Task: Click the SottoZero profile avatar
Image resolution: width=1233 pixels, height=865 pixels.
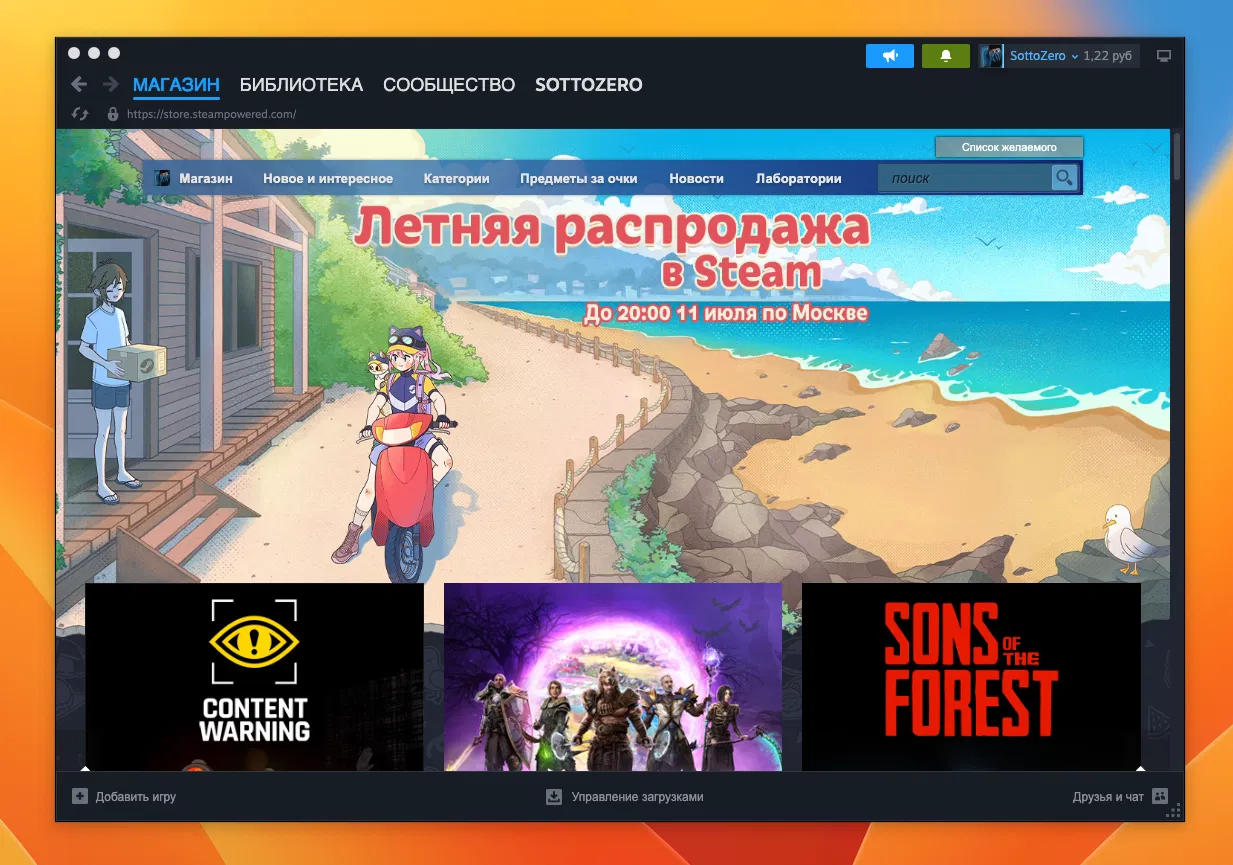Action: (991, 56)
